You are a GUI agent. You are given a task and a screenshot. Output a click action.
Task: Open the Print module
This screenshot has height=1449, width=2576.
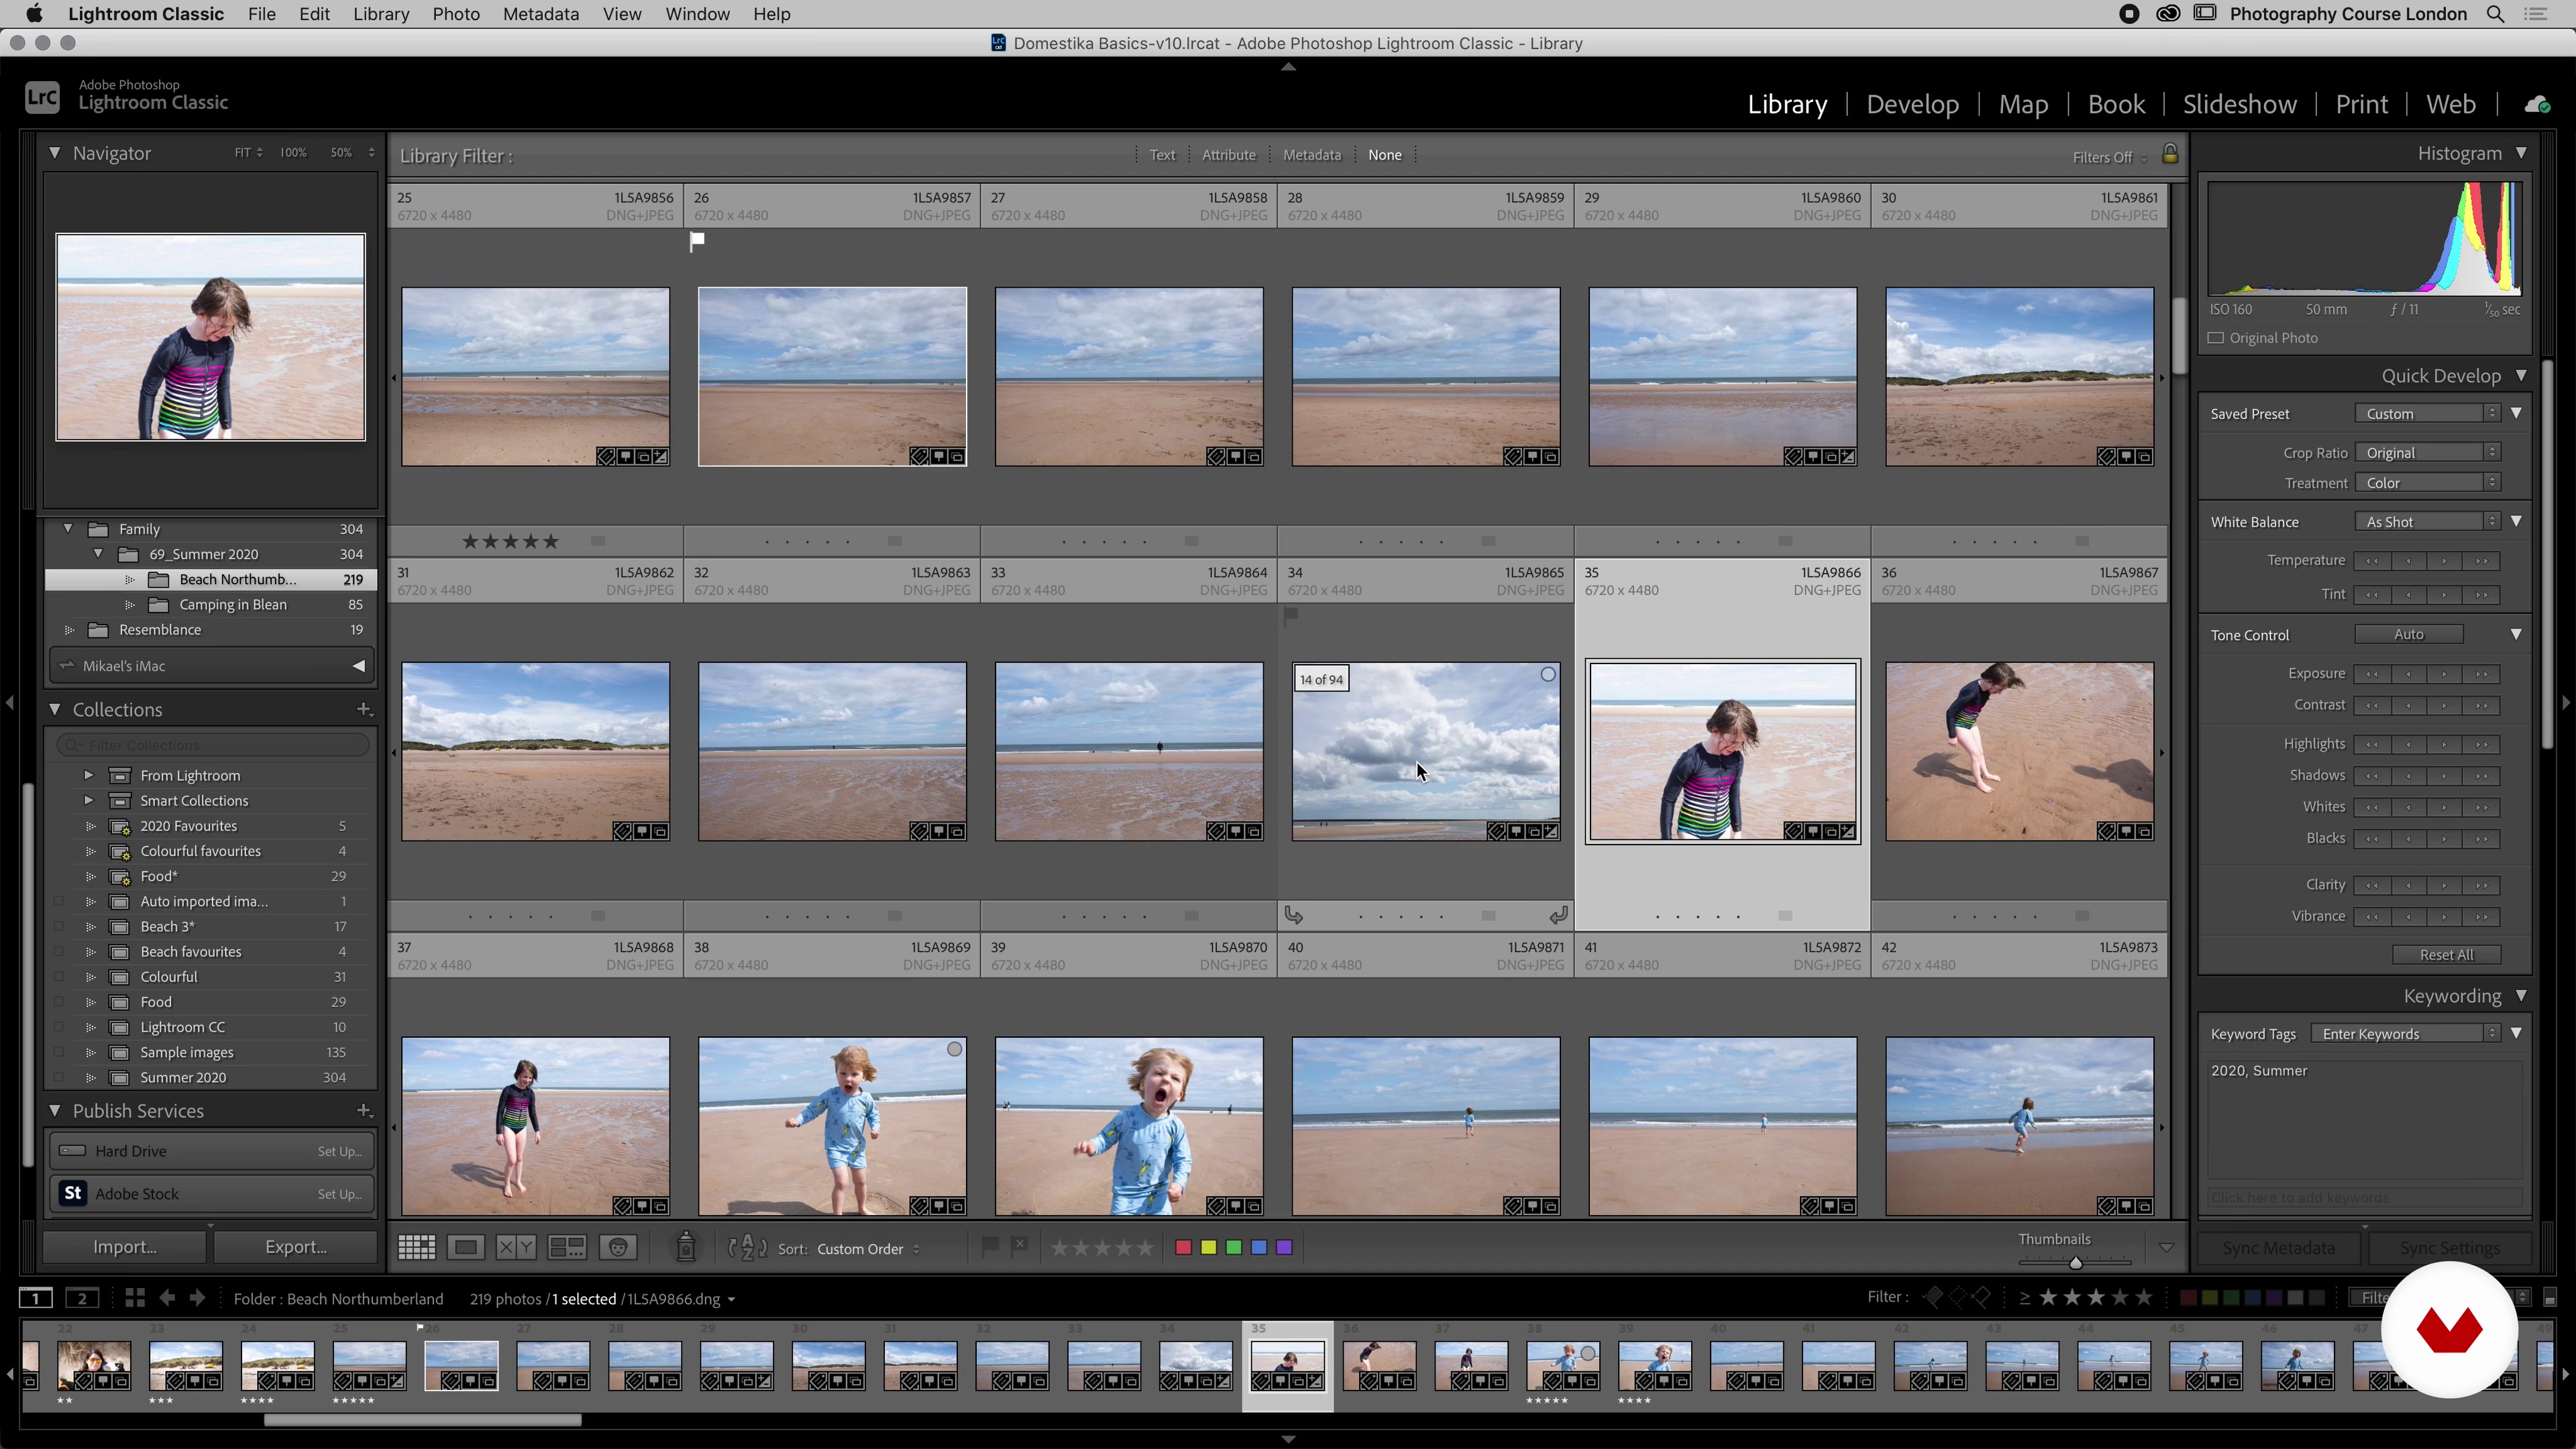pyautogui.click(x=2361, y=104)
